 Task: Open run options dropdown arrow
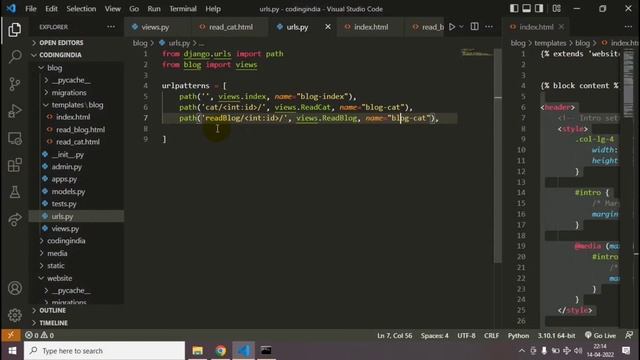[461, 27]
